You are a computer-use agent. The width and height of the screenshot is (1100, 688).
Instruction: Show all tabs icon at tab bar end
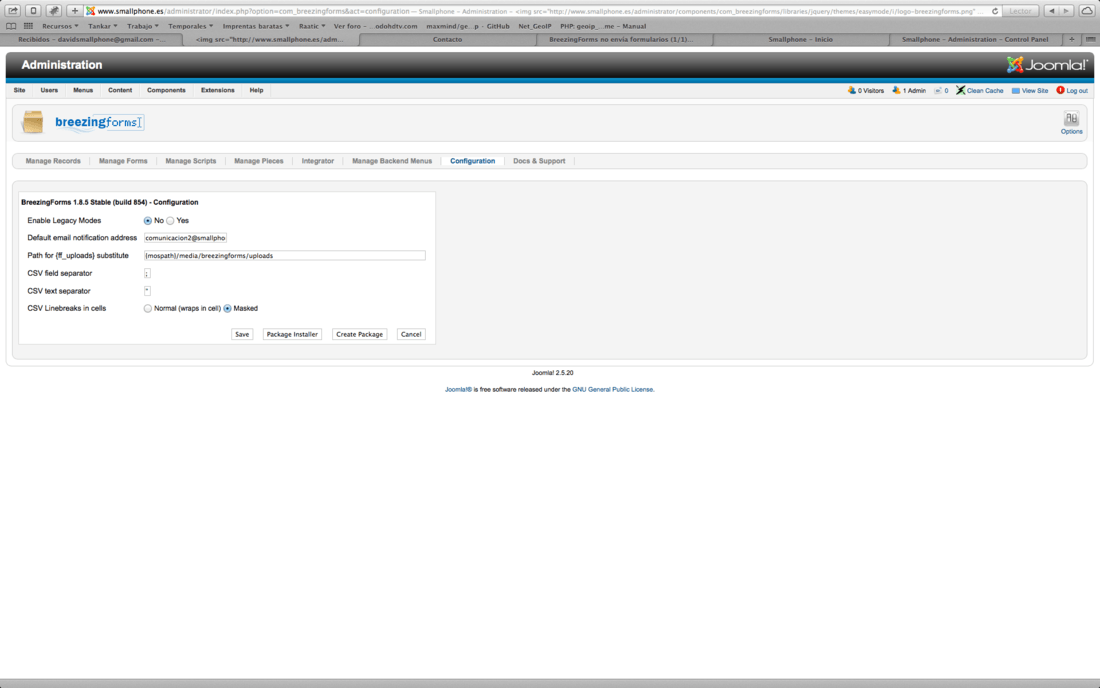1089,39
